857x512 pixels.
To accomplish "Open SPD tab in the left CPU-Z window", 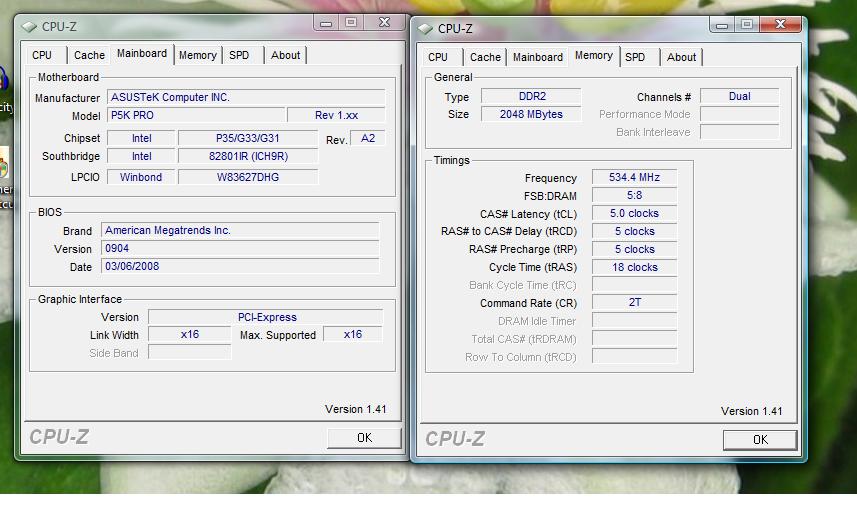I will (x=239, y=56).
